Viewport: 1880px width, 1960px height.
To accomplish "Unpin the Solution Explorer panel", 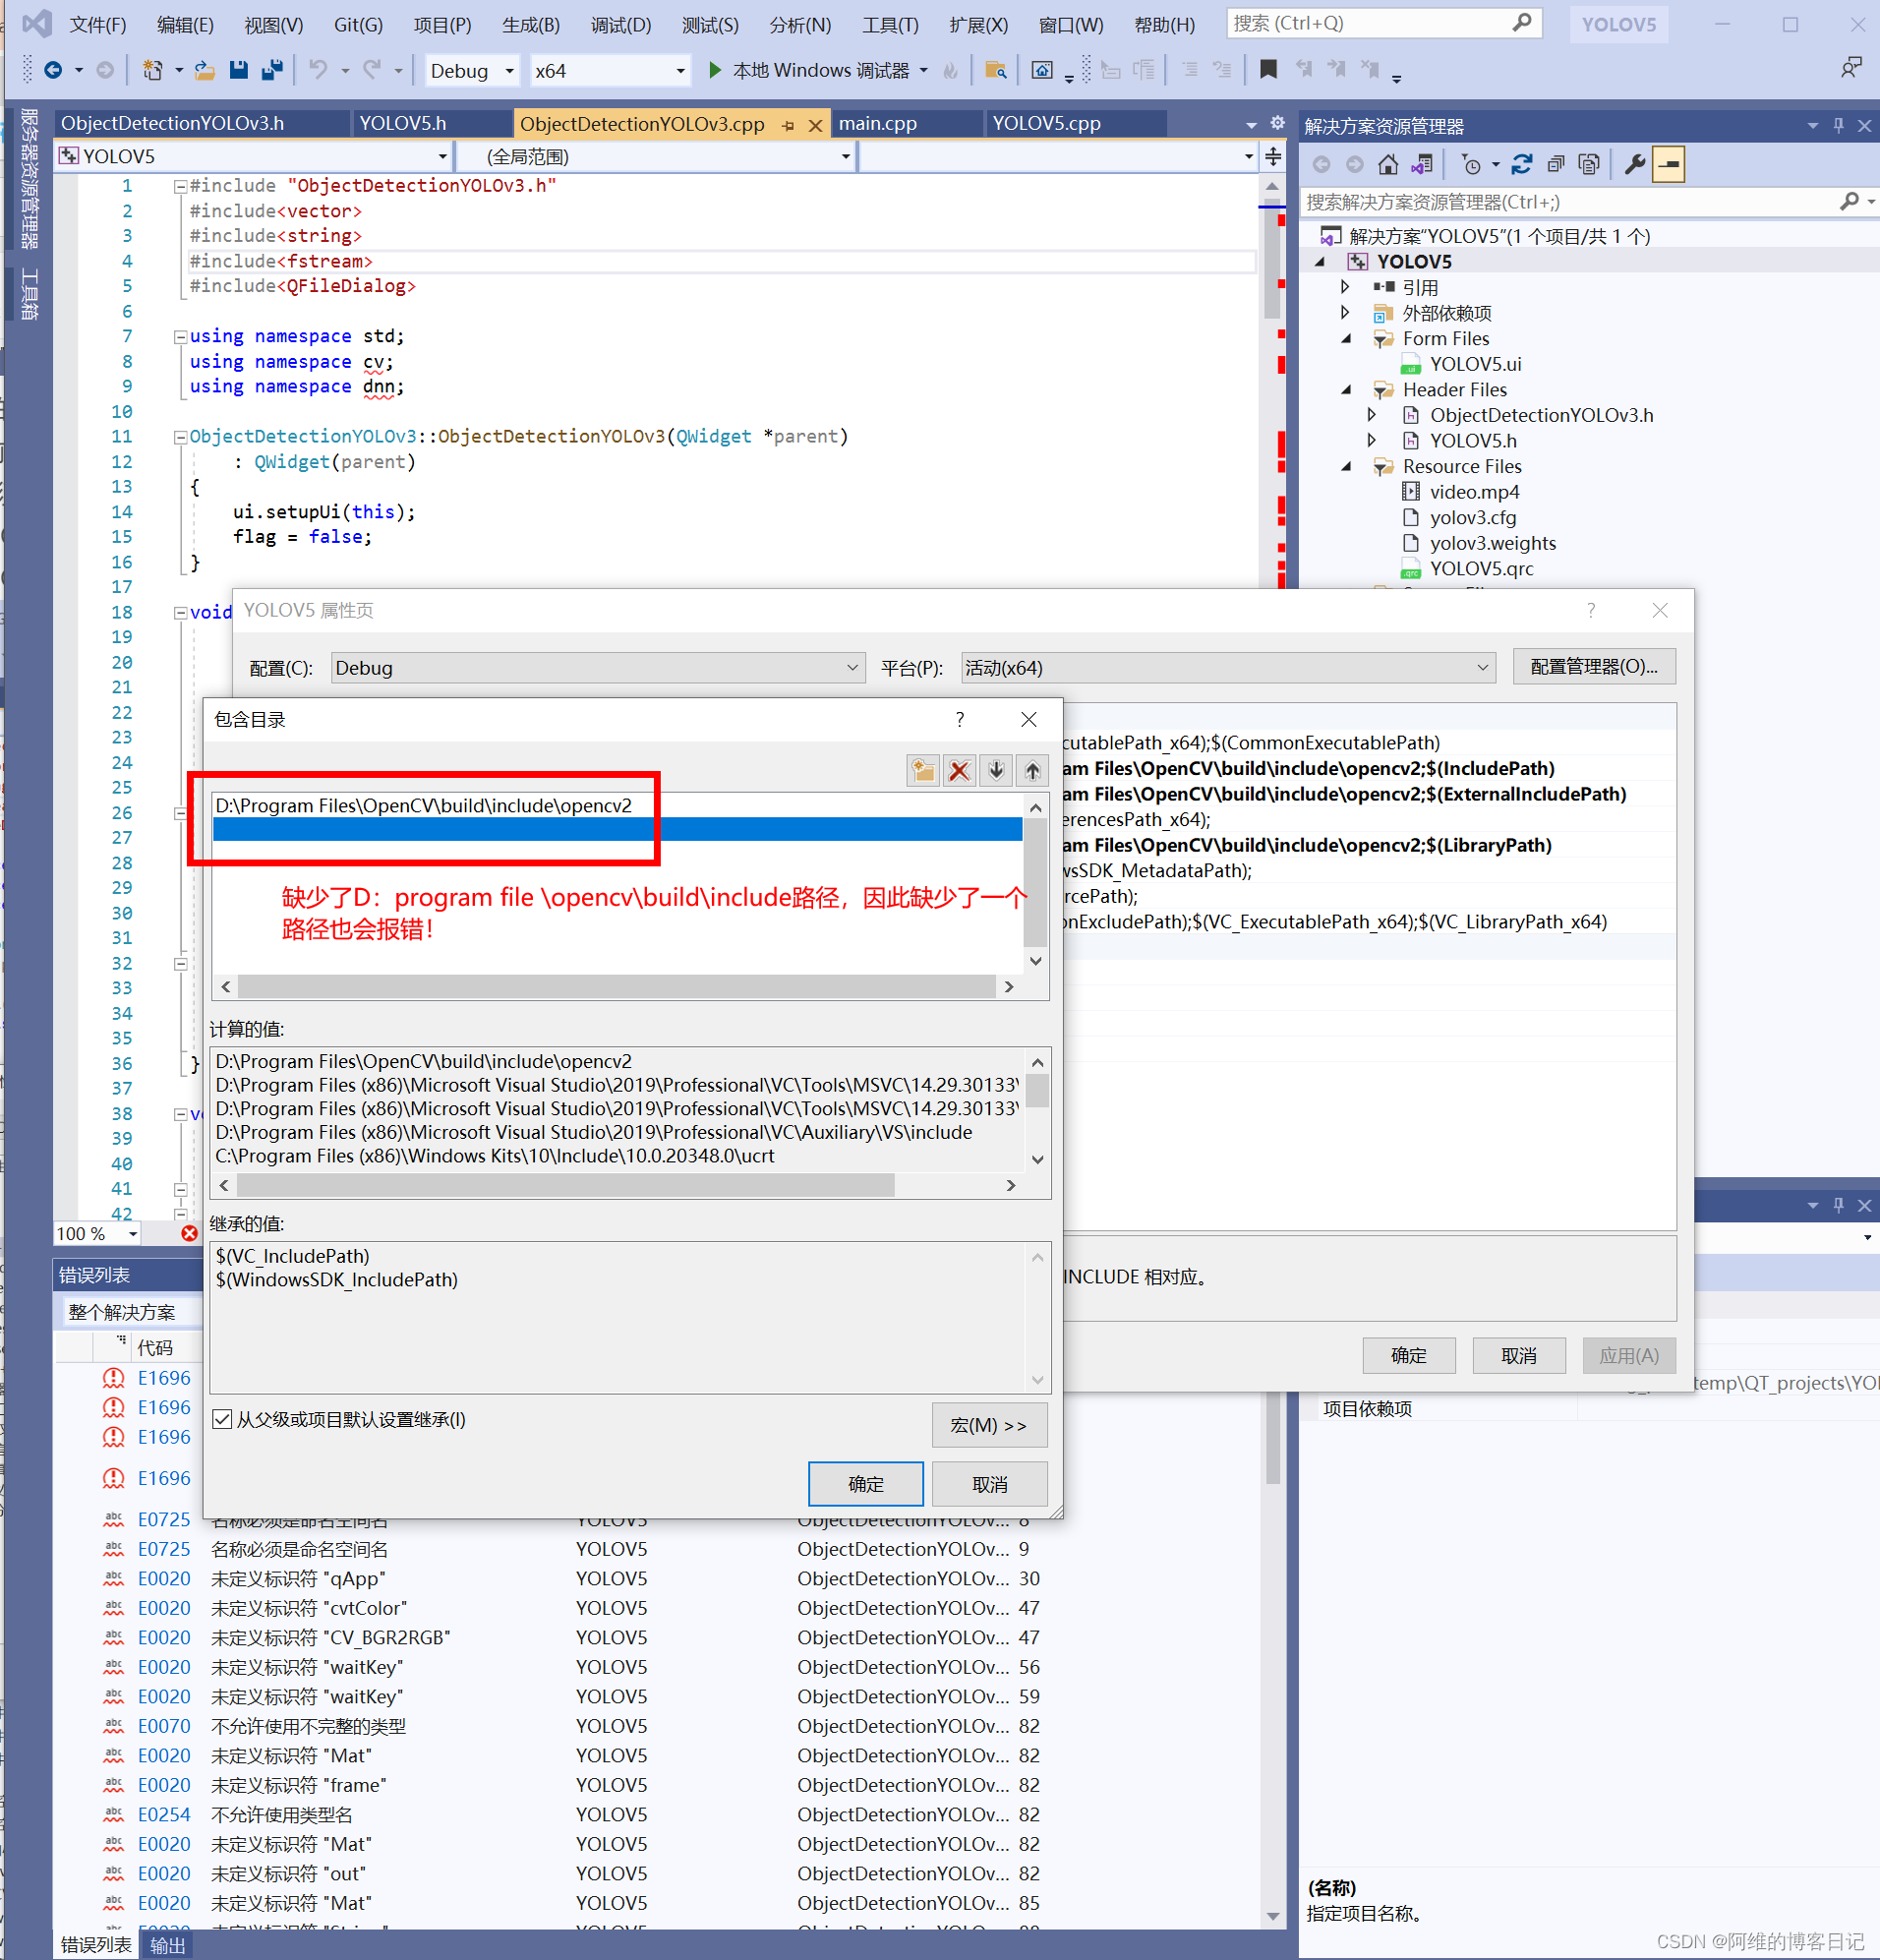I will tap(1837, 125).
